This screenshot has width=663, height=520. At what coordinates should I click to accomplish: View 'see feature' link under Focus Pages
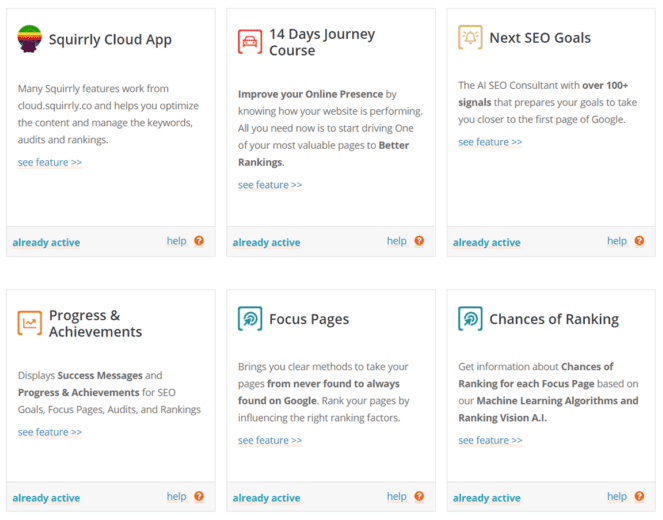[x=270, y=440]
